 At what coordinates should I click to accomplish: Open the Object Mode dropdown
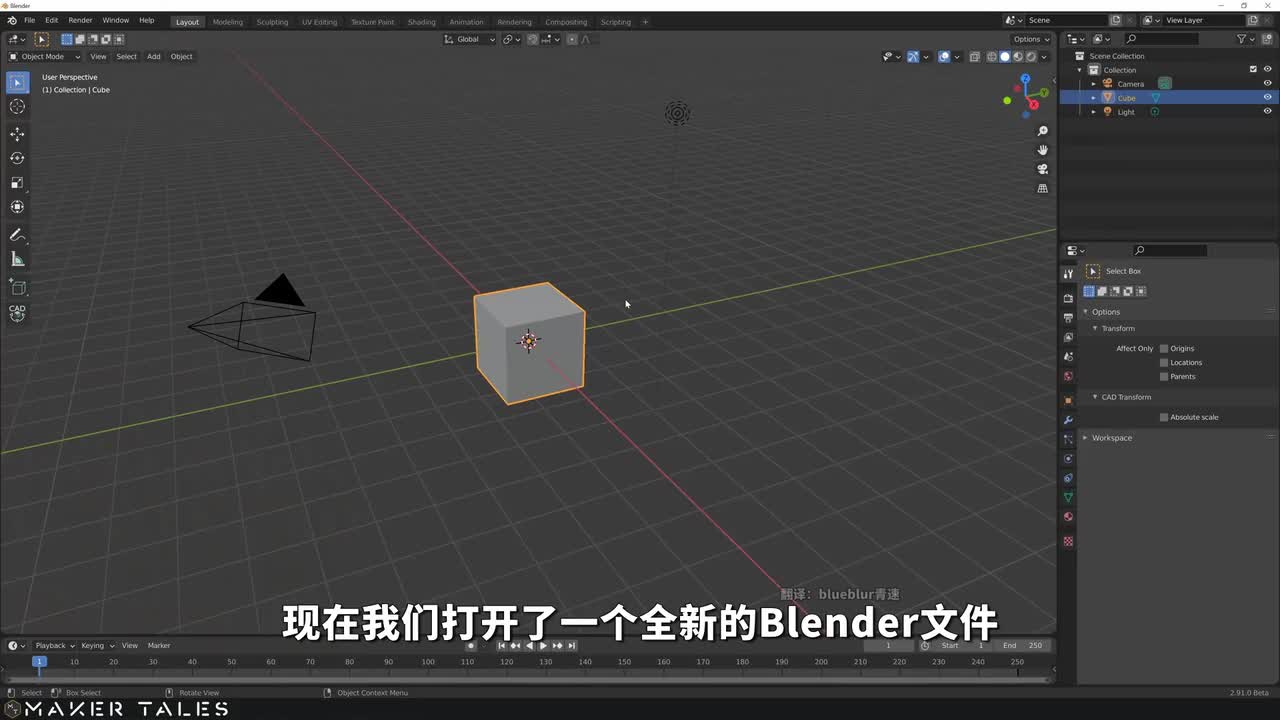tap(44, 56)
